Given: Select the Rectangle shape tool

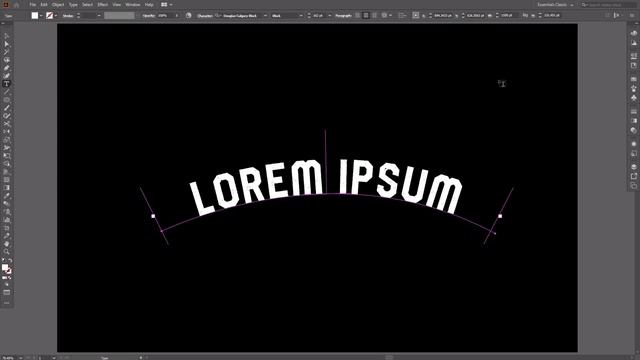Looking at the screenshot, I should [7, 100].
